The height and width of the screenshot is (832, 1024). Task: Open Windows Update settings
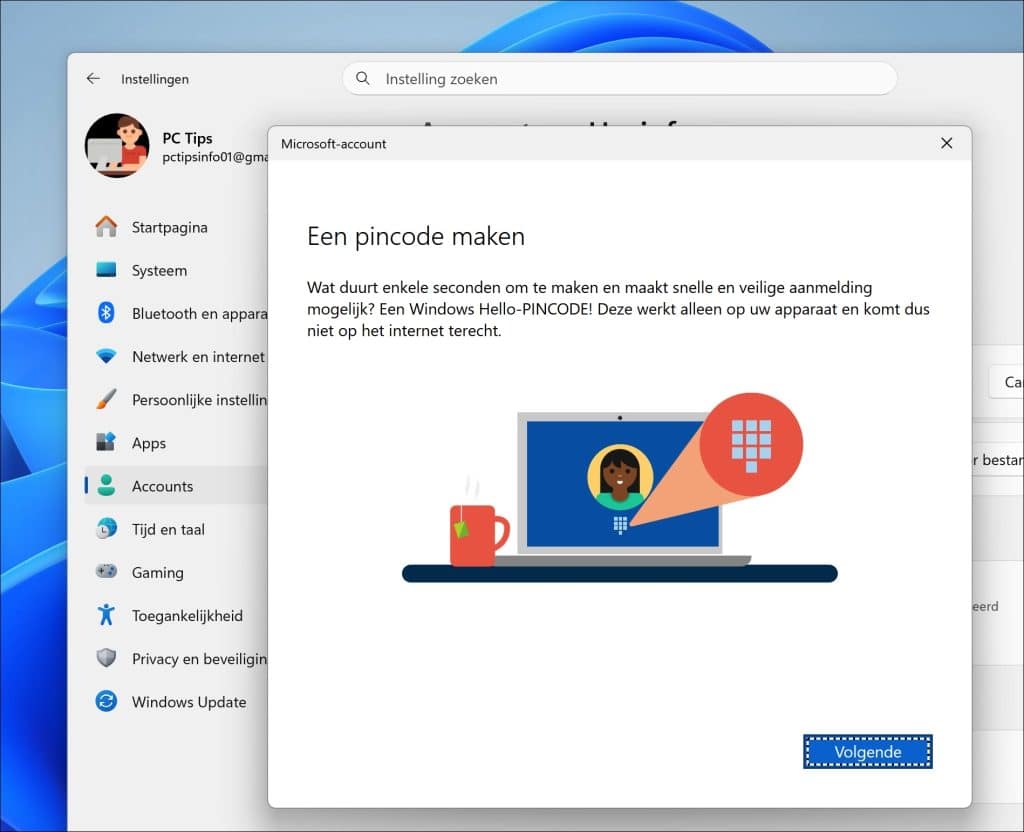pos(176,701)
